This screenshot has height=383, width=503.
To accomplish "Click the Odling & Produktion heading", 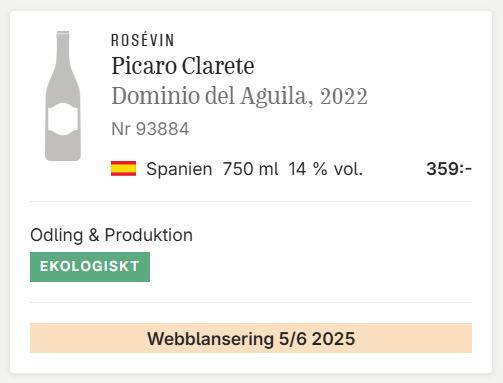I will [x=111, y=235].
